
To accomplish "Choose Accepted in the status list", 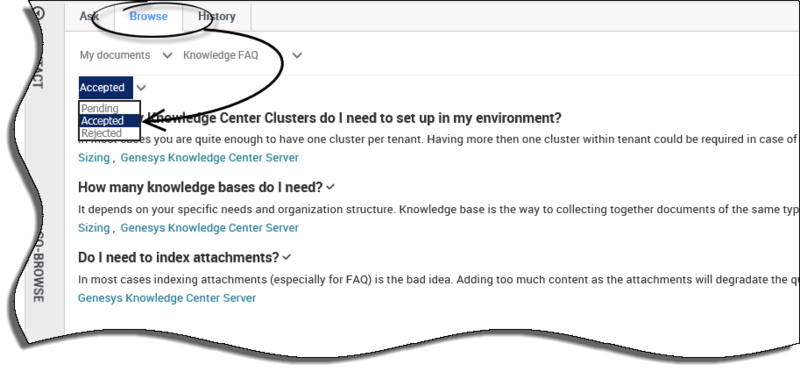I will pos(109,121).
